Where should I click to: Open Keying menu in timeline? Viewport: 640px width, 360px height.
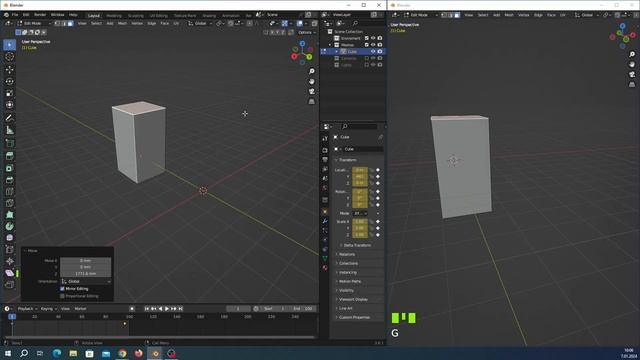tap(48, 309)
